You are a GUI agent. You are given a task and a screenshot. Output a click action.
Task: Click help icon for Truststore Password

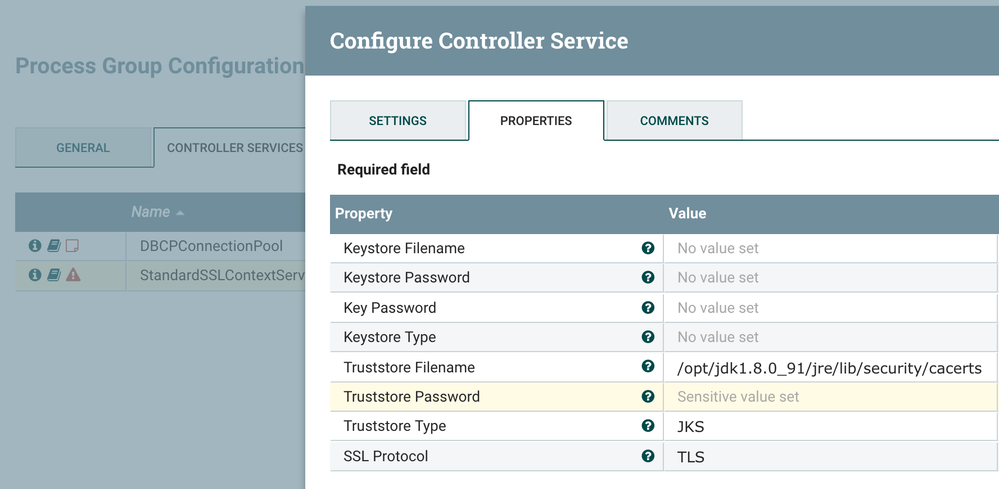point(648,397)
